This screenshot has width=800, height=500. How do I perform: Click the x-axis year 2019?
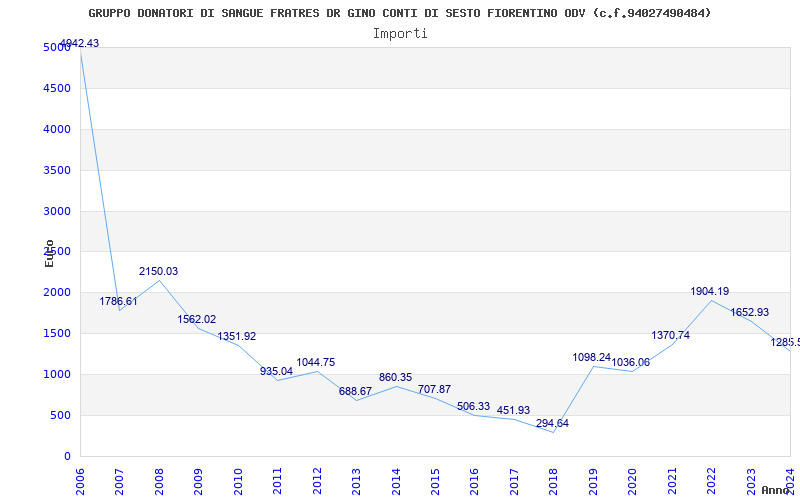click(593, 481)
